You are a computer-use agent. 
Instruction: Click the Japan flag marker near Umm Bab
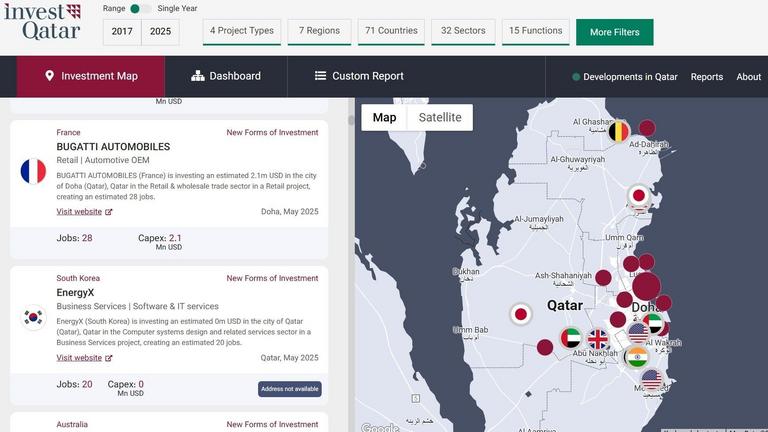pos(520,314)
